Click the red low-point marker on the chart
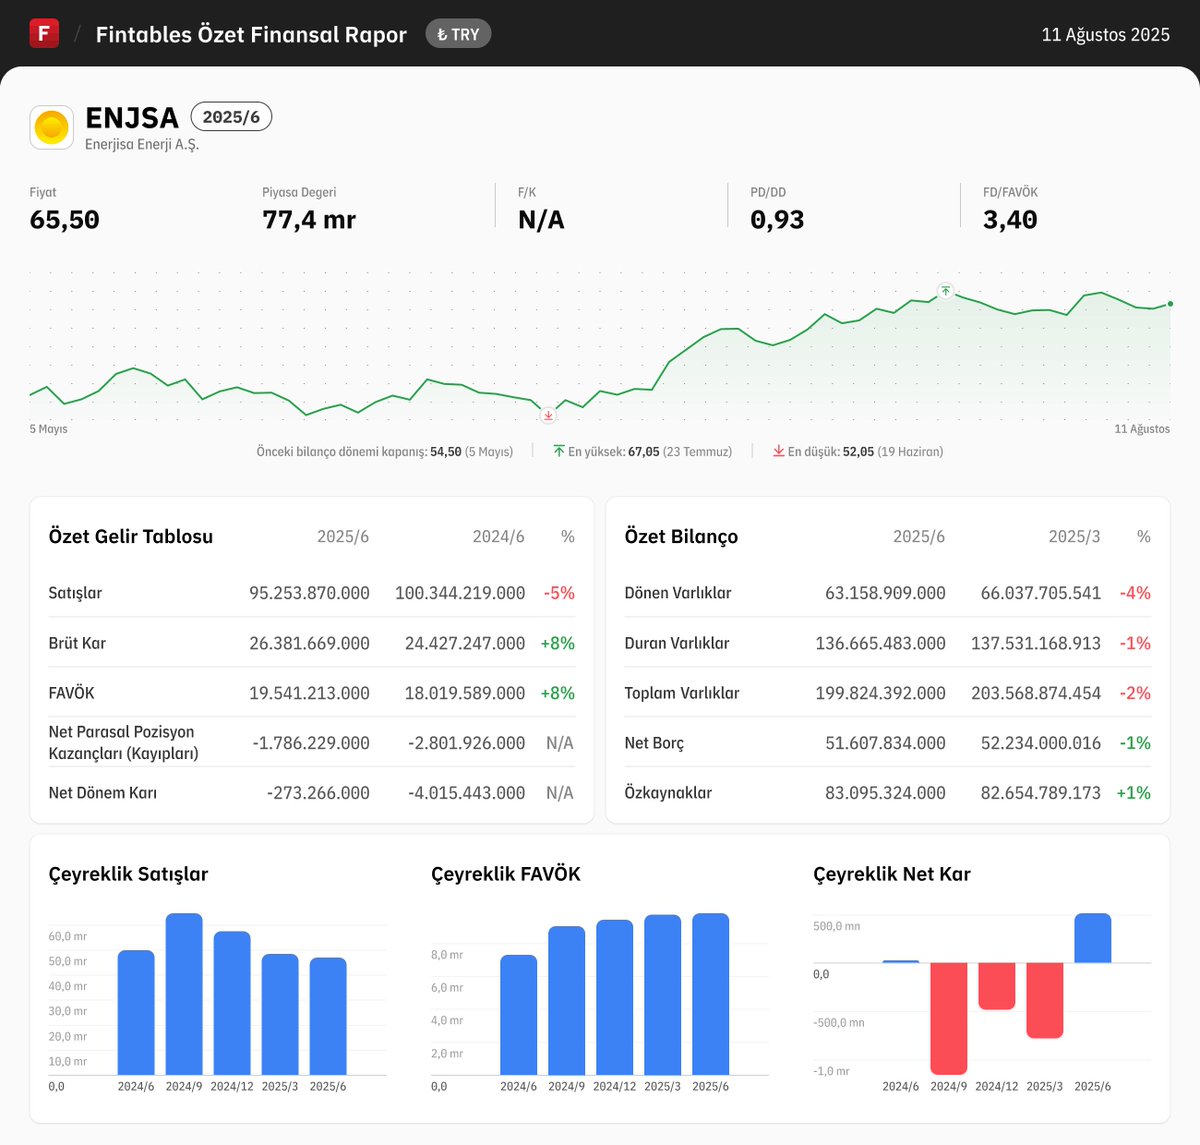 point(548,414)
